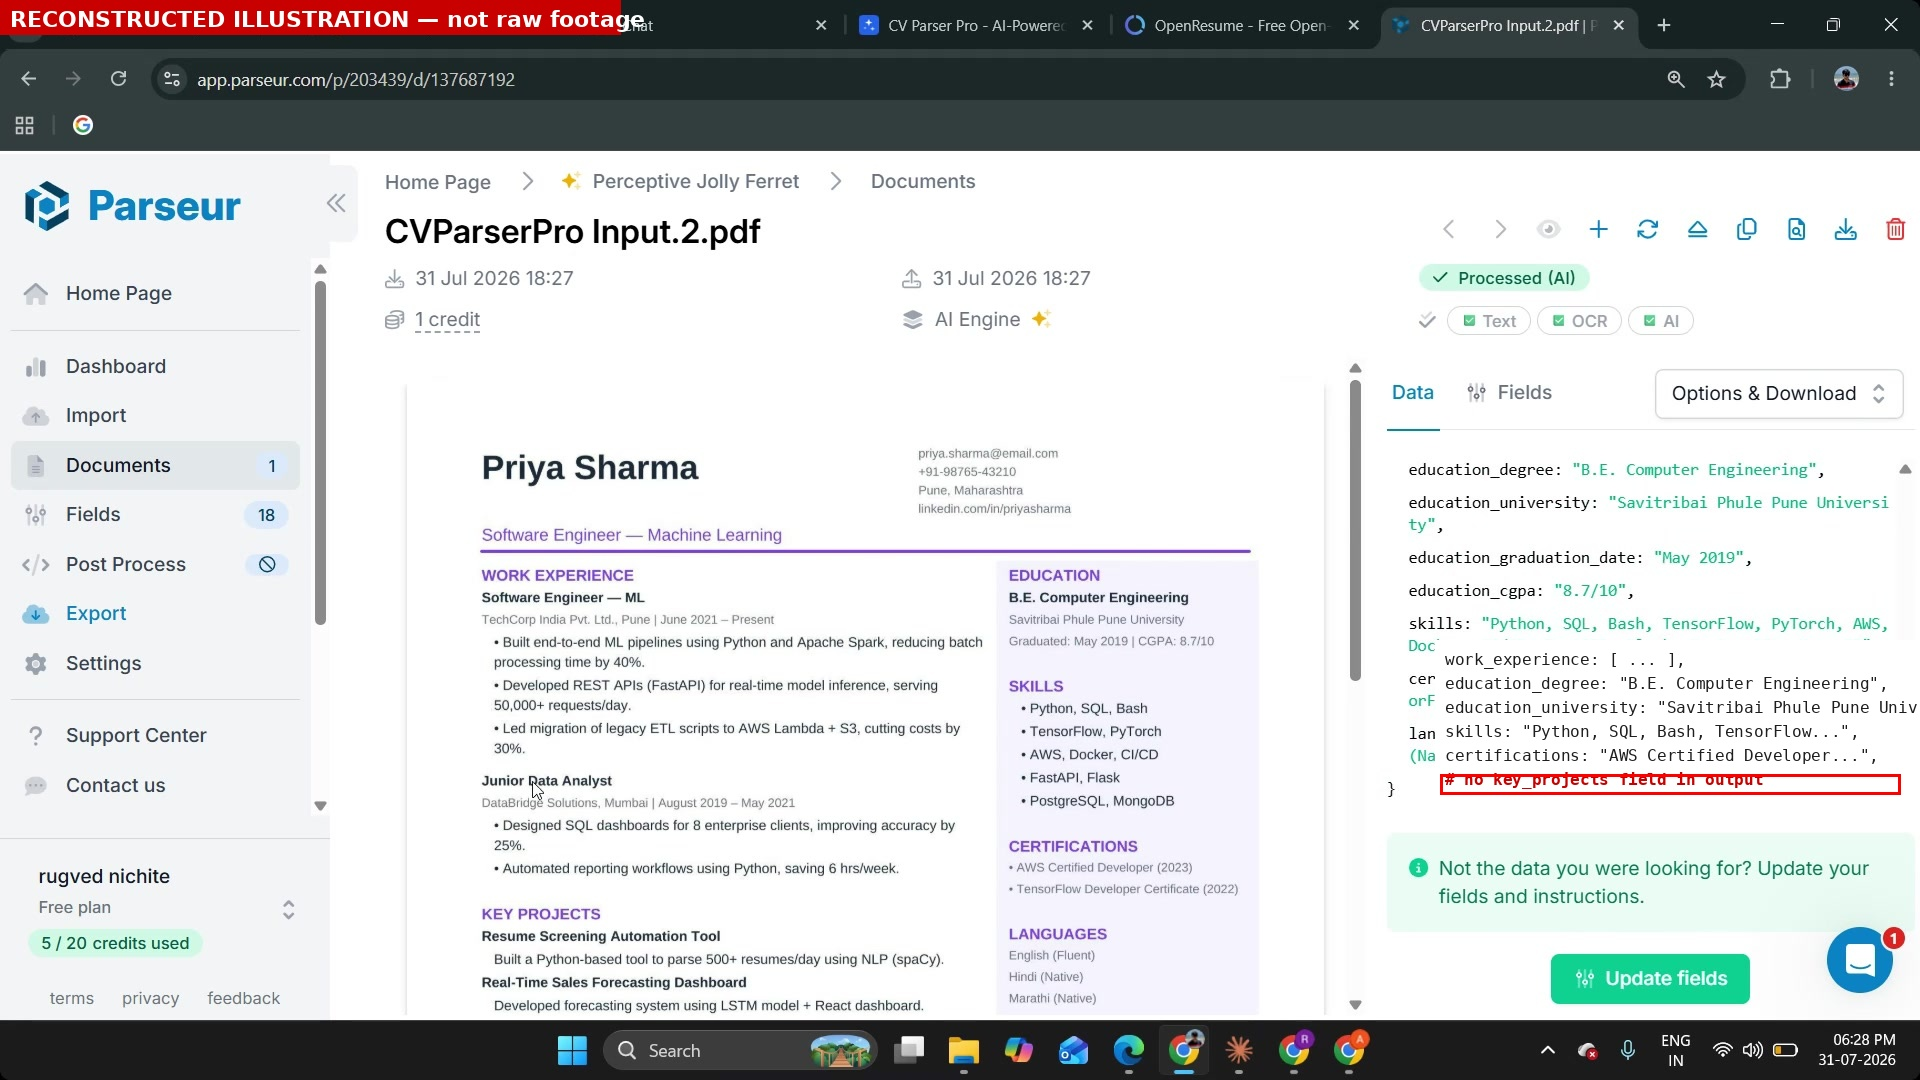Open the feedback link
The height and width of the screenshot is (1080, 1920).
click(244, 998)
